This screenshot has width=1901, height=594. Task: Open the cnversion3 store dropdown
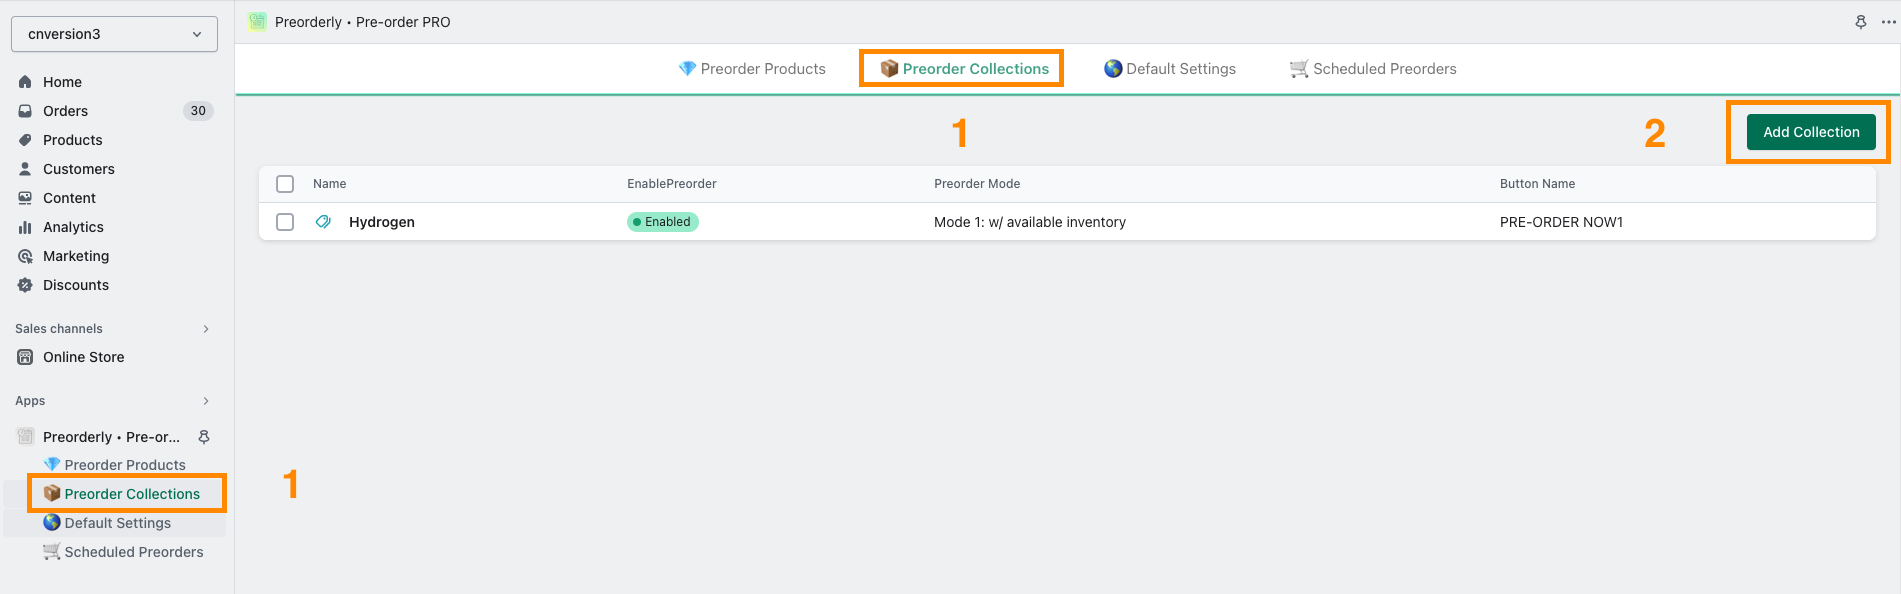pos(114,34)
